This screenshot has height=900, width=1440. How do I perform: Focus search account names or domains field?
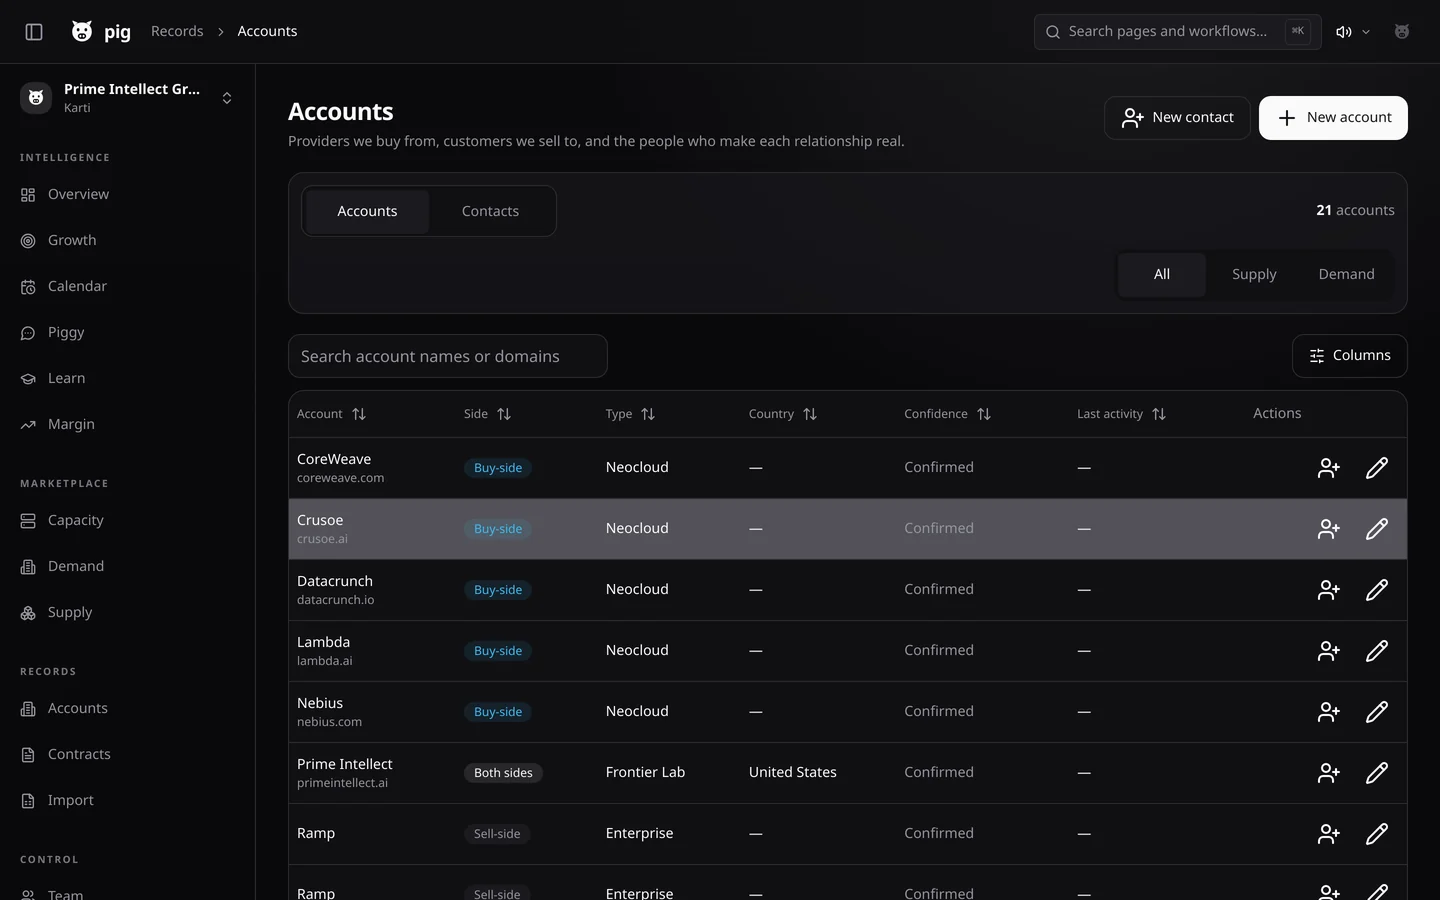tap(448, 356)
